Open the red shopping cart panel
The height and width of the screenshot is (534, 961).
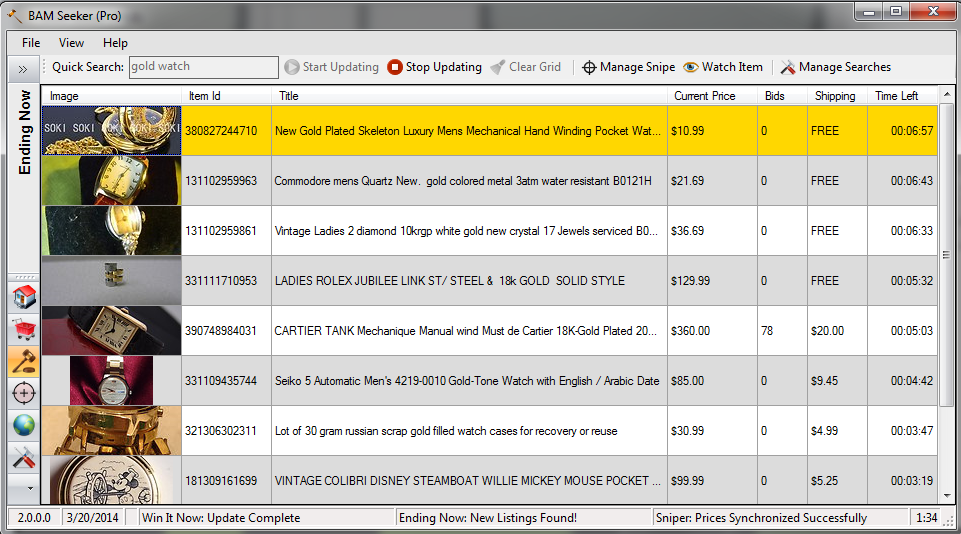pyautogui.click(x=23, y=328)
